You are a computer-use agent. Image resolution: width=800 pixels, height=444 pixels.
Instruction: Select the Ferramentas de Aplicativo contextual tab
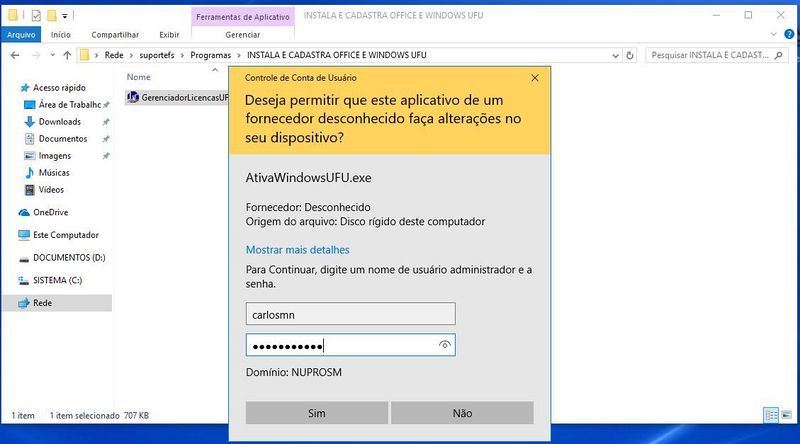click(242, 17)
